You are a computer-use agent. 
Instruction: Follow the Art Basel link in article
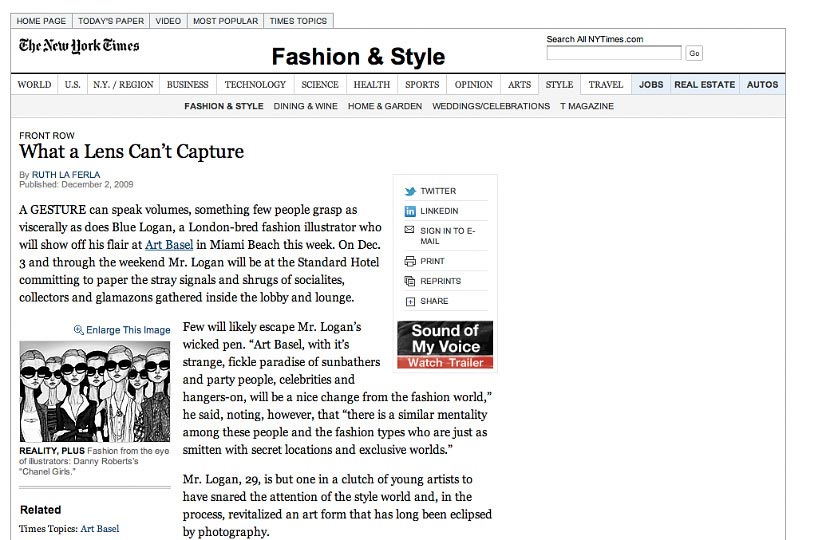click(169, 245)
